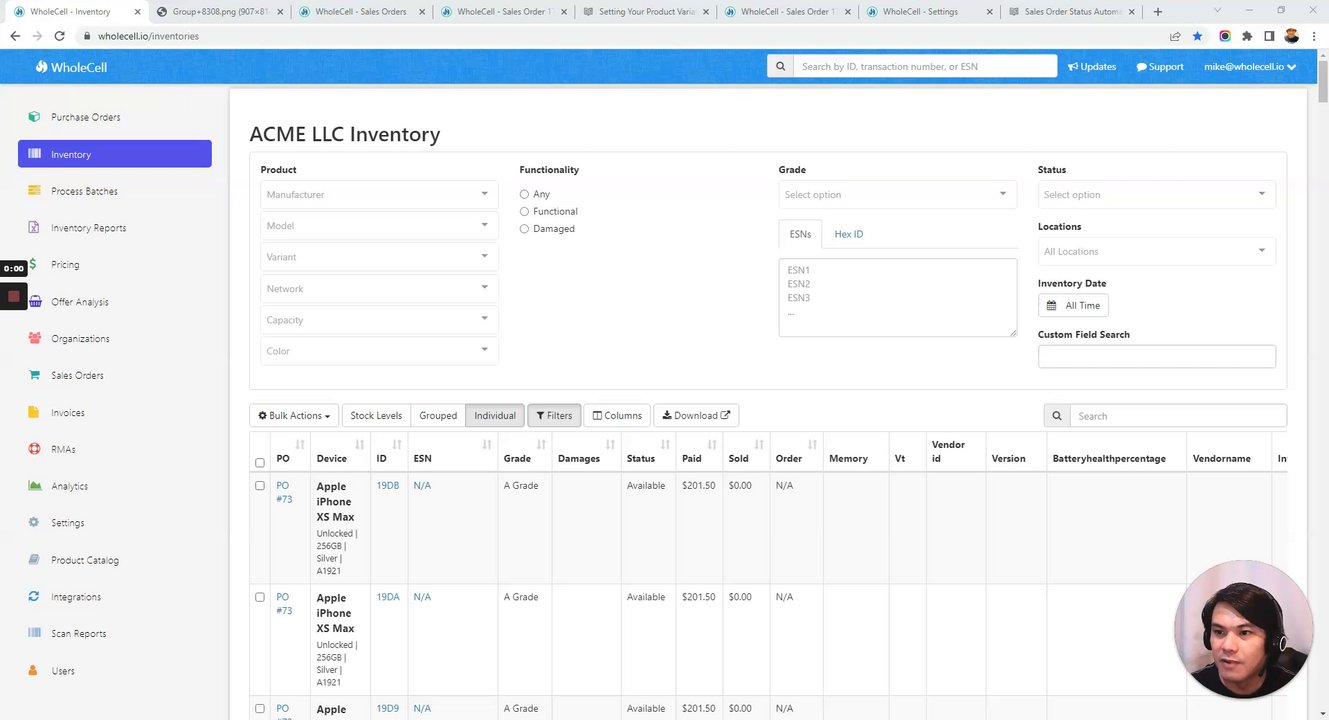Open the Invoices sidebar icon
The height and width of the screenshot is (720, 1329).
(34, 413)
